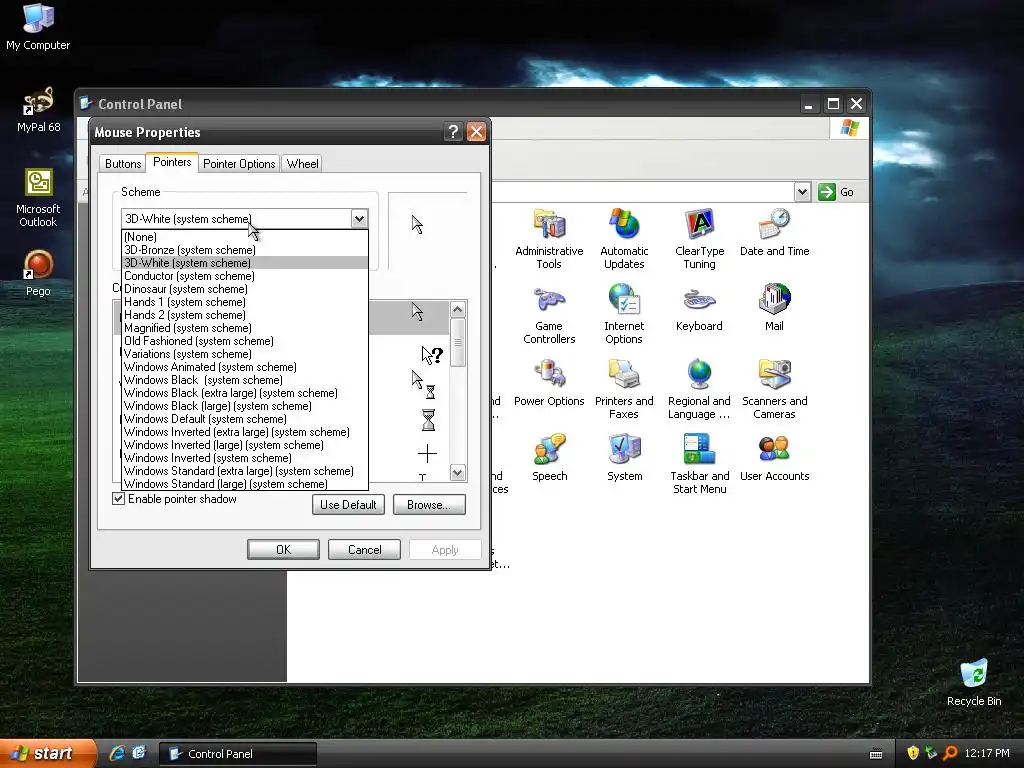The image size is (1024, 768).
Task: Click OK in Mouse Properties
Action: 283,550
